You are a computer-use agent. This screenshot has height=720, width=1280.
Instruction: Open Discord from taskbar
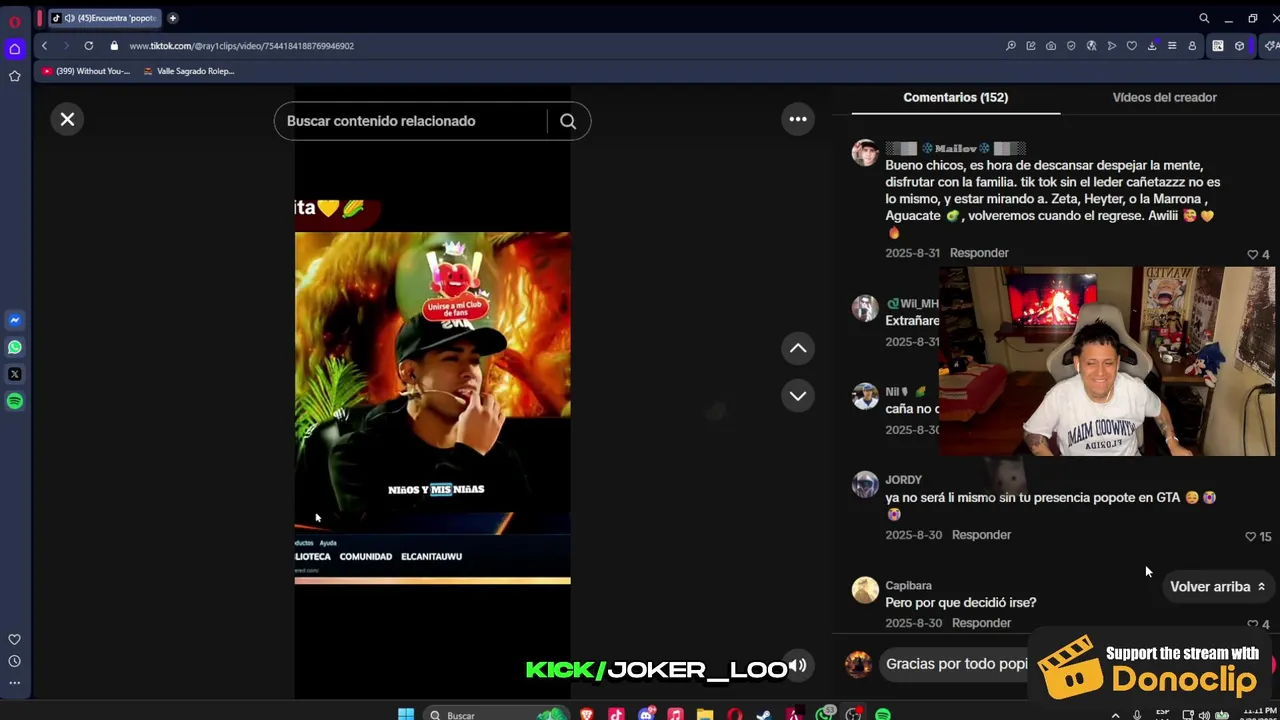pyautogui.click(x=646, y=714)
